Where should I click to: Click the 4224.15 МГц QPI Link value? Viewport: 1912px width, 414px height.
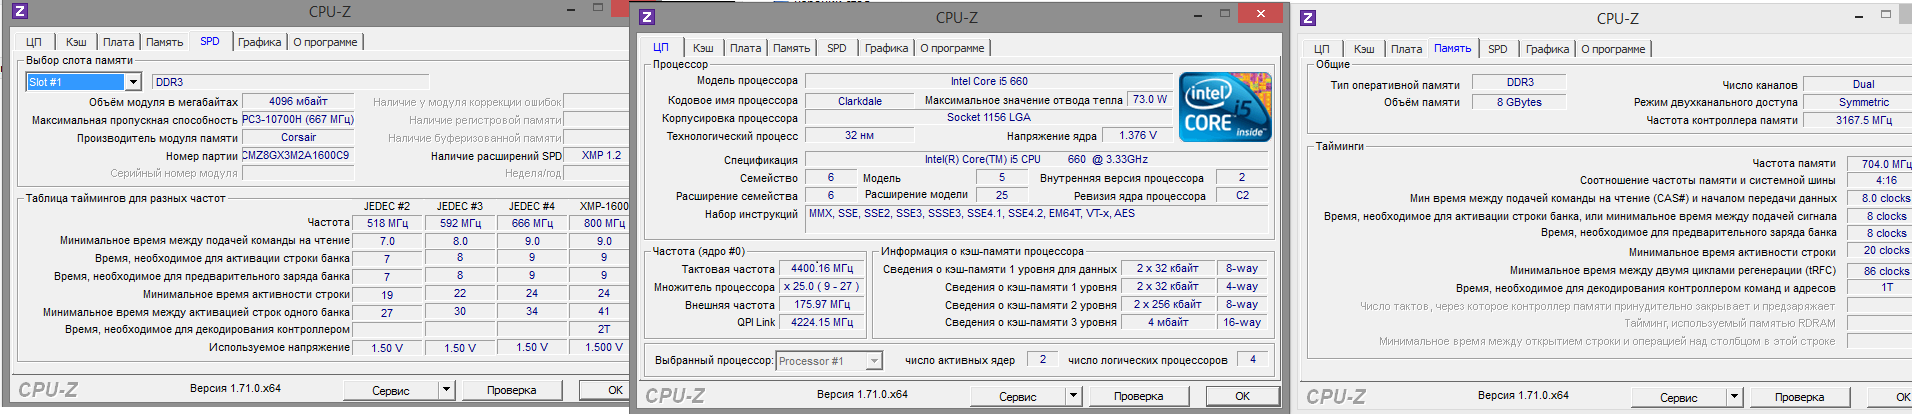click(822, 322)
